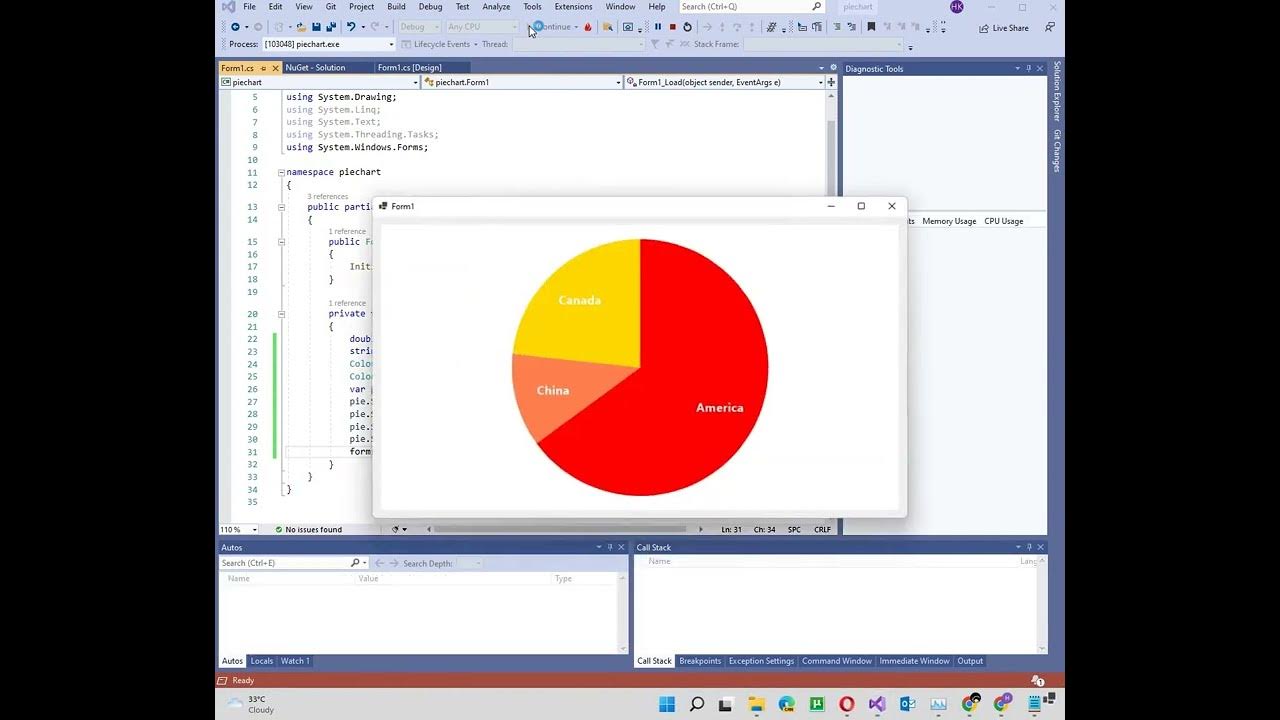Click the Save toolbar icon

[316, 27]
